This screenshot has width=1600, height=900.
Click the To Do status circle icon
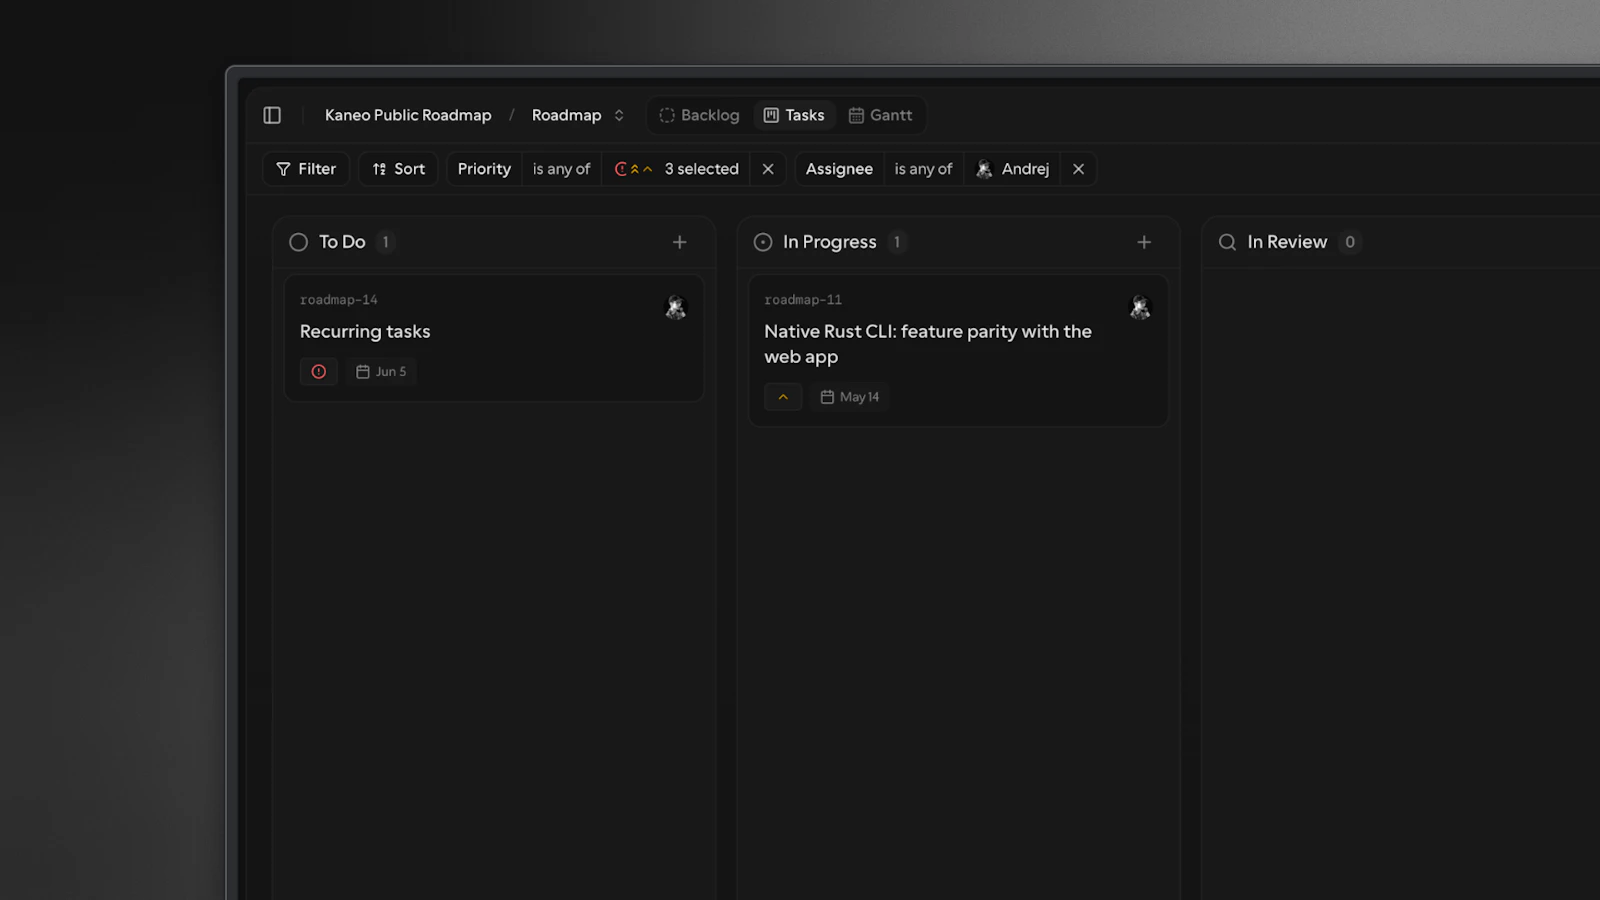click(x=298, y=242)
